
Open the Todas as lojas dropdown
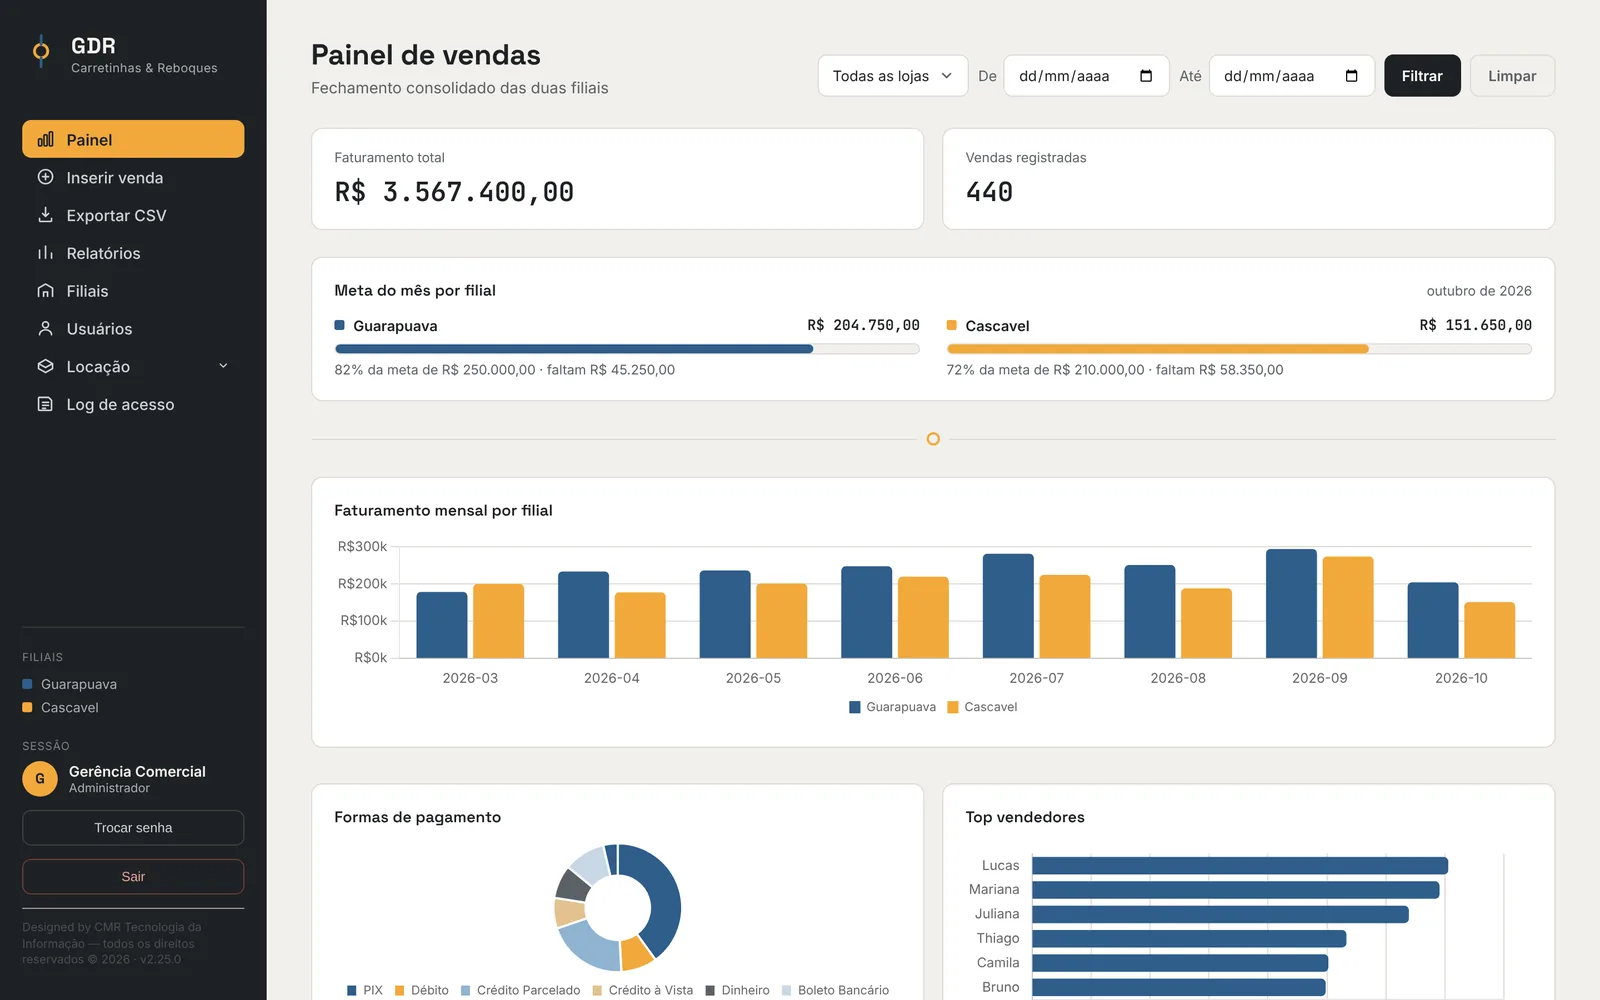click(x=893, y=76)
